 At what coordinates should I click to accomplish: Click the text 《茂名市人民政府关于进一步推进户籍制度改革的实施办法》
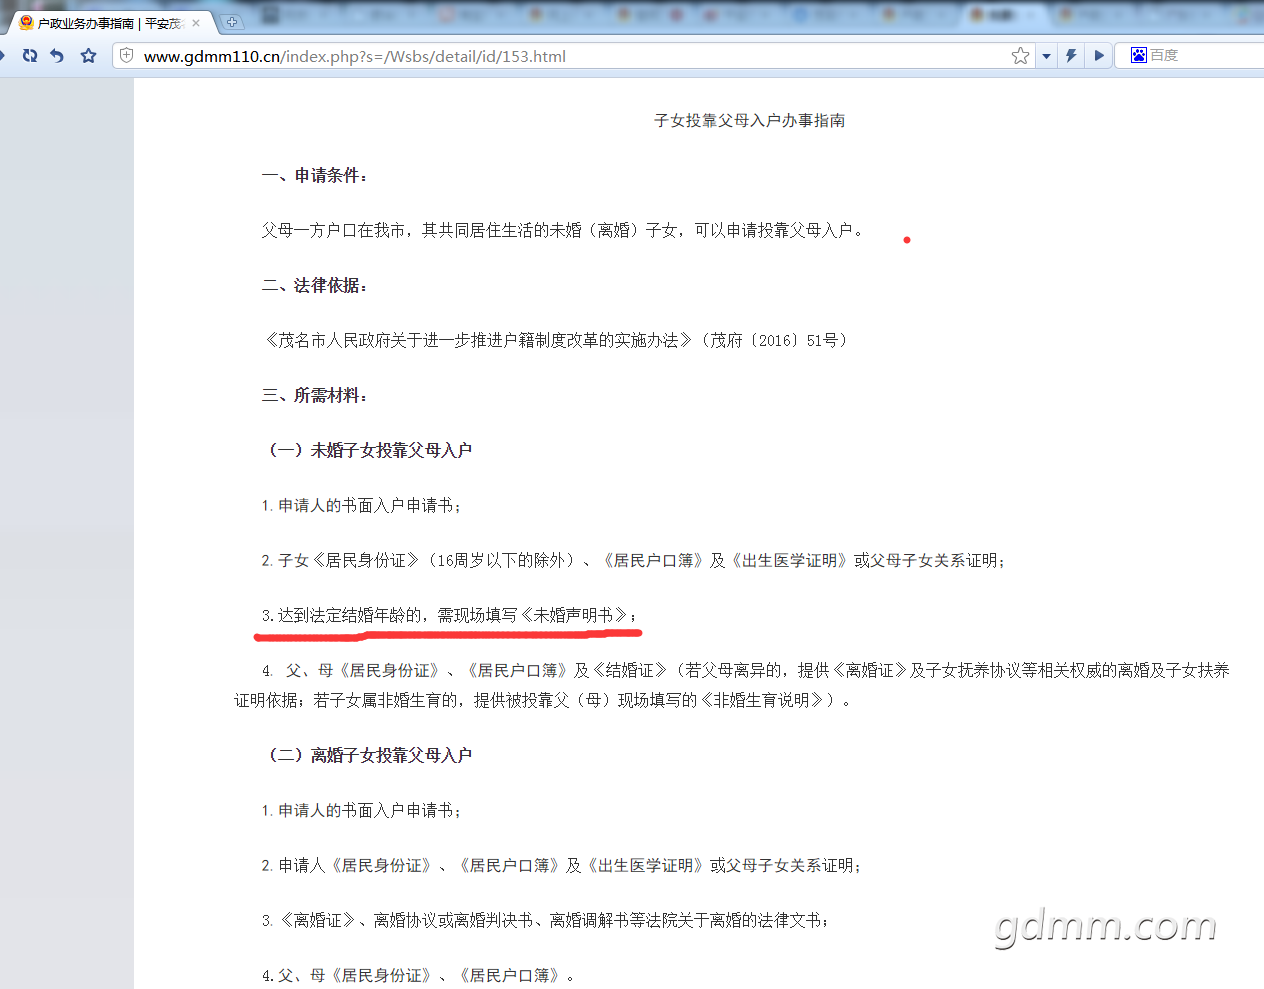click(478, 340)
